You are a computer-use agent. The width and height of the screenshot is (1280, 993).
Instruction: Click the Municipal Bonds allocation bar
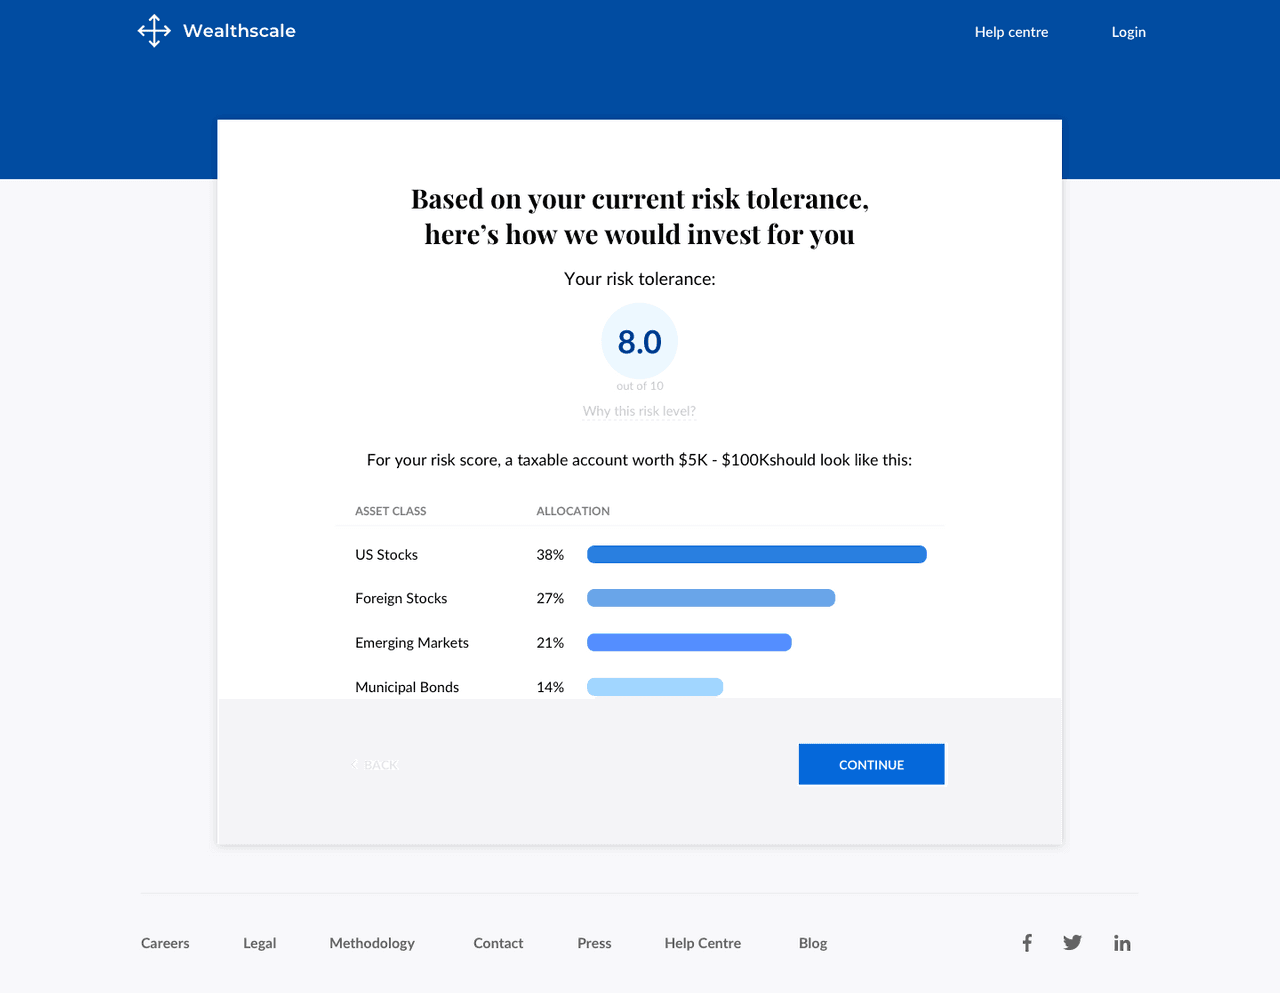click(x=655, y=687)
